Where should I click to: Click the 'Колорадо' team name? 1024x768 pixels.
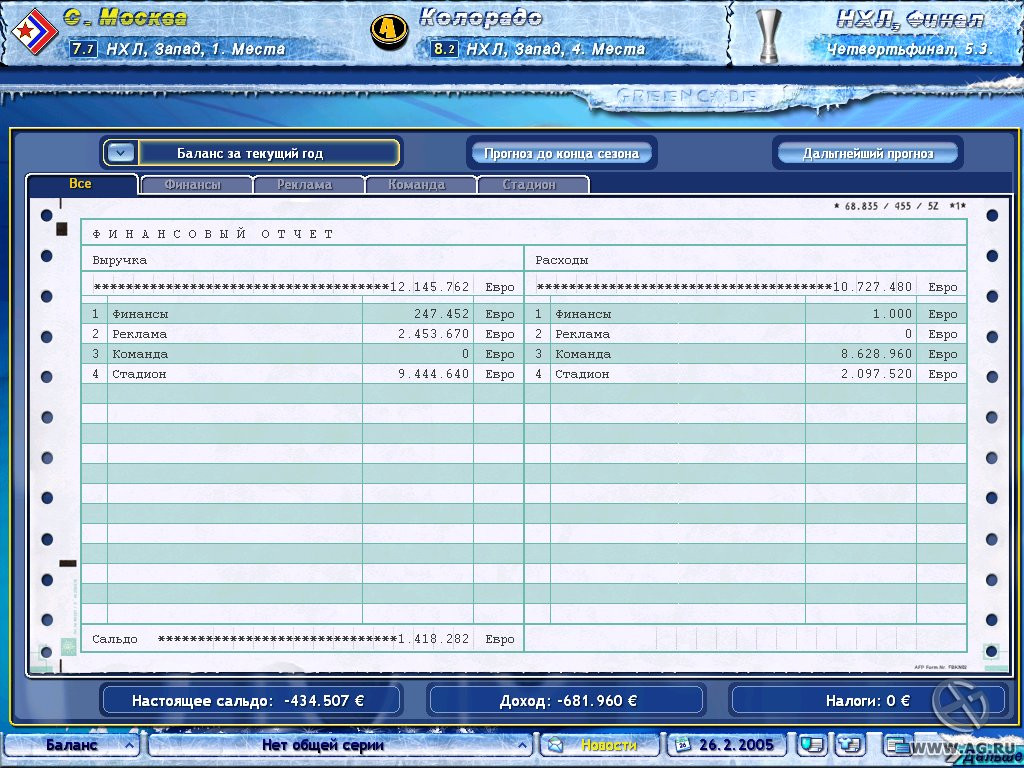coord(481,18)
